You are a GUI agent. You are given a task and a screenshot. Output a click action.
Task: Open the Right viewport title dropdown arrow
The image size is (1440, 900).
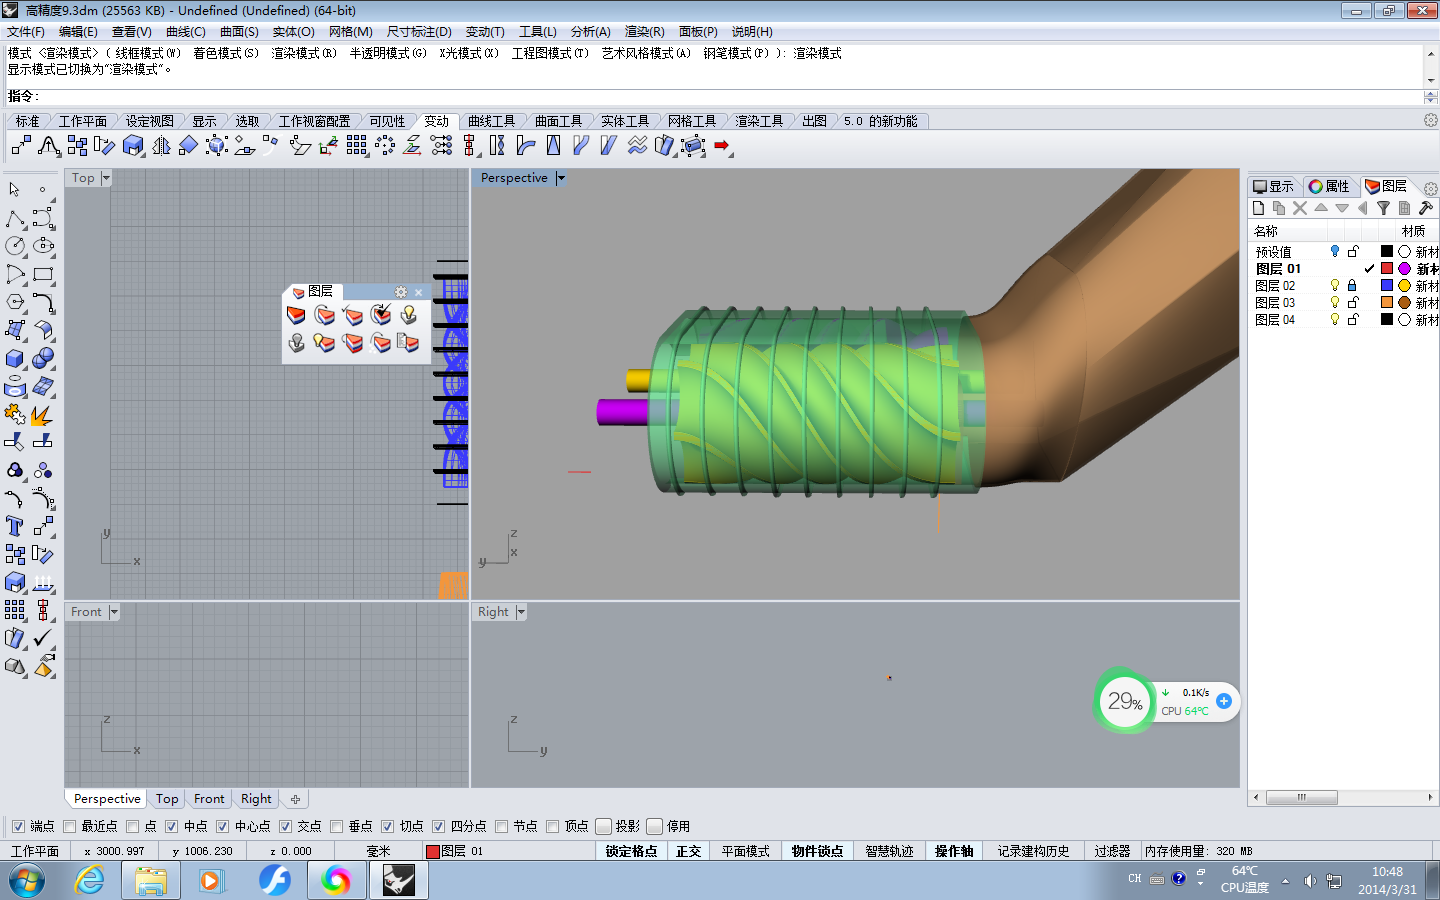click(521, 612)
